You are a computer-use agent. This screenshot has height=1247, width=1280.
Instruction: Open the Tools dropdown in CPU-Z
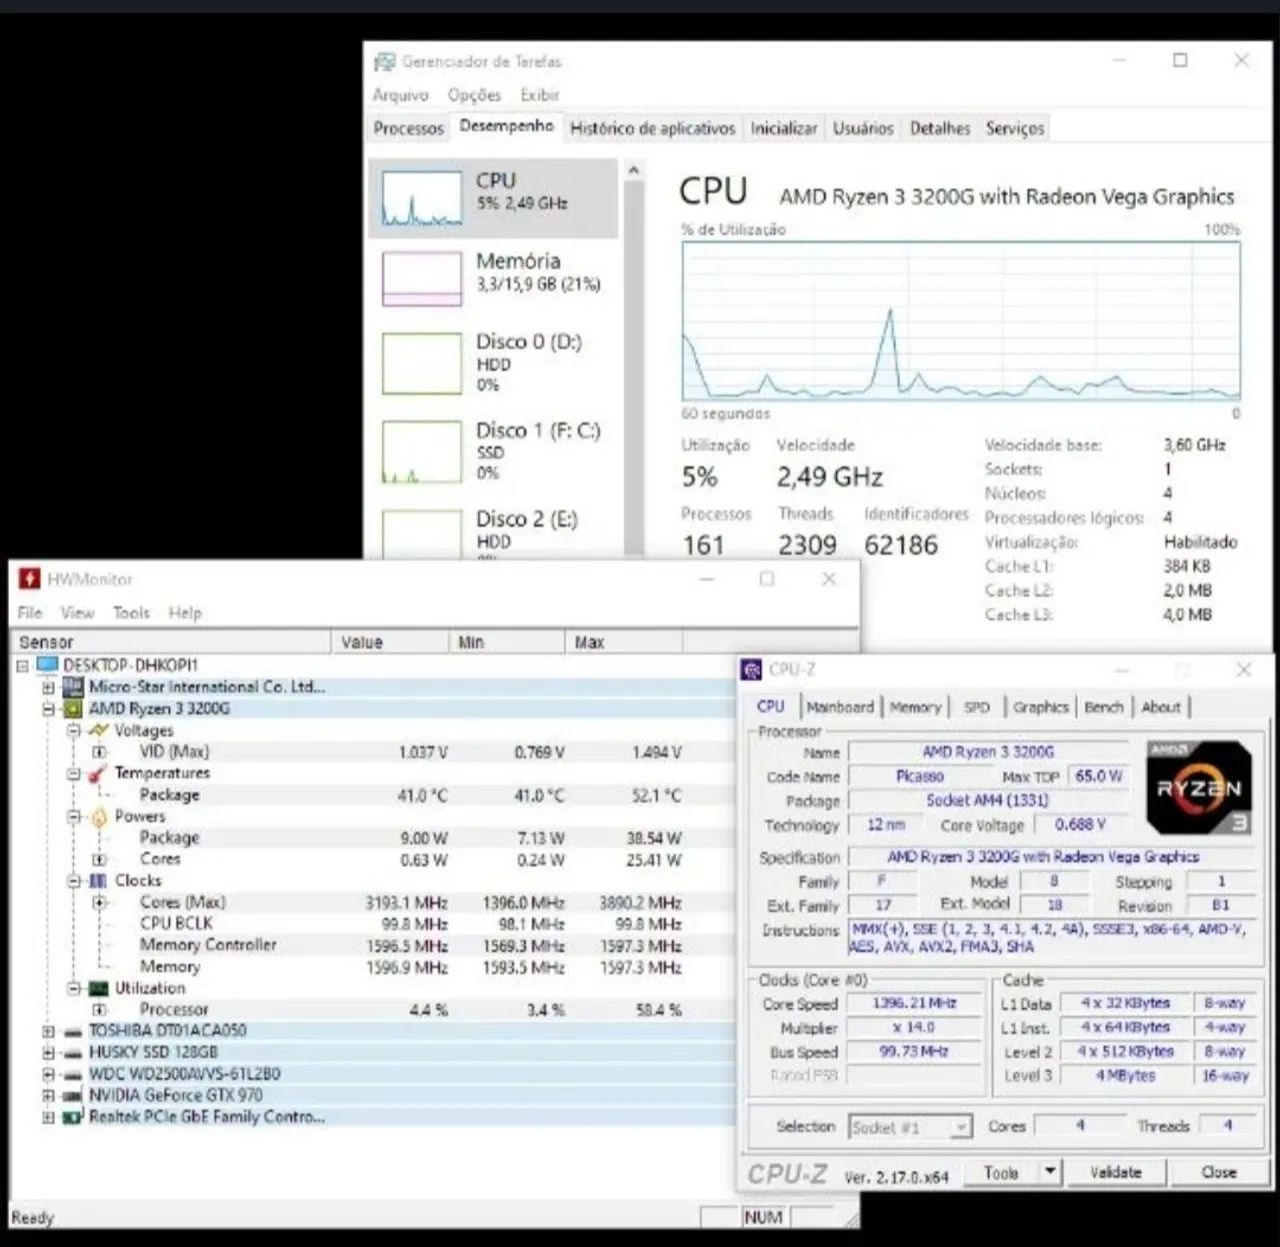pos(1049,1171)
